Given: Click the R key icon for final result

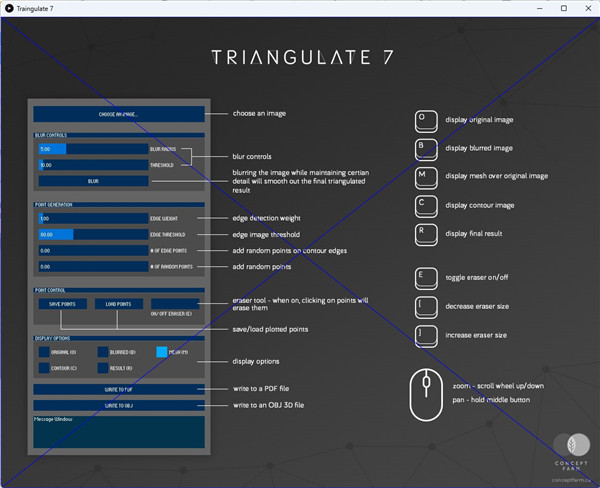Looking at the screenshot, I should point(426,235).
